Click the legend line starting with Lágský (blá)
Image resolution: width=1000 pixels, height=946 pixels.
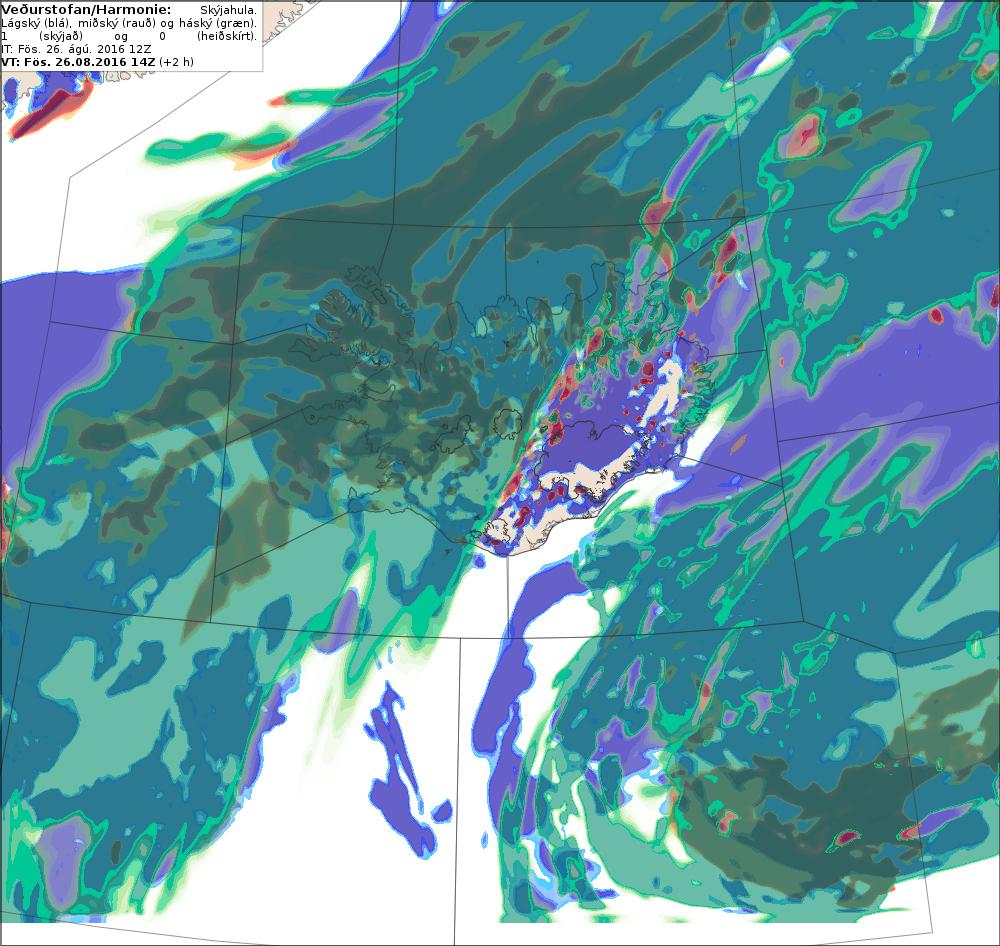pyautogui.click(x=129, y=24)
